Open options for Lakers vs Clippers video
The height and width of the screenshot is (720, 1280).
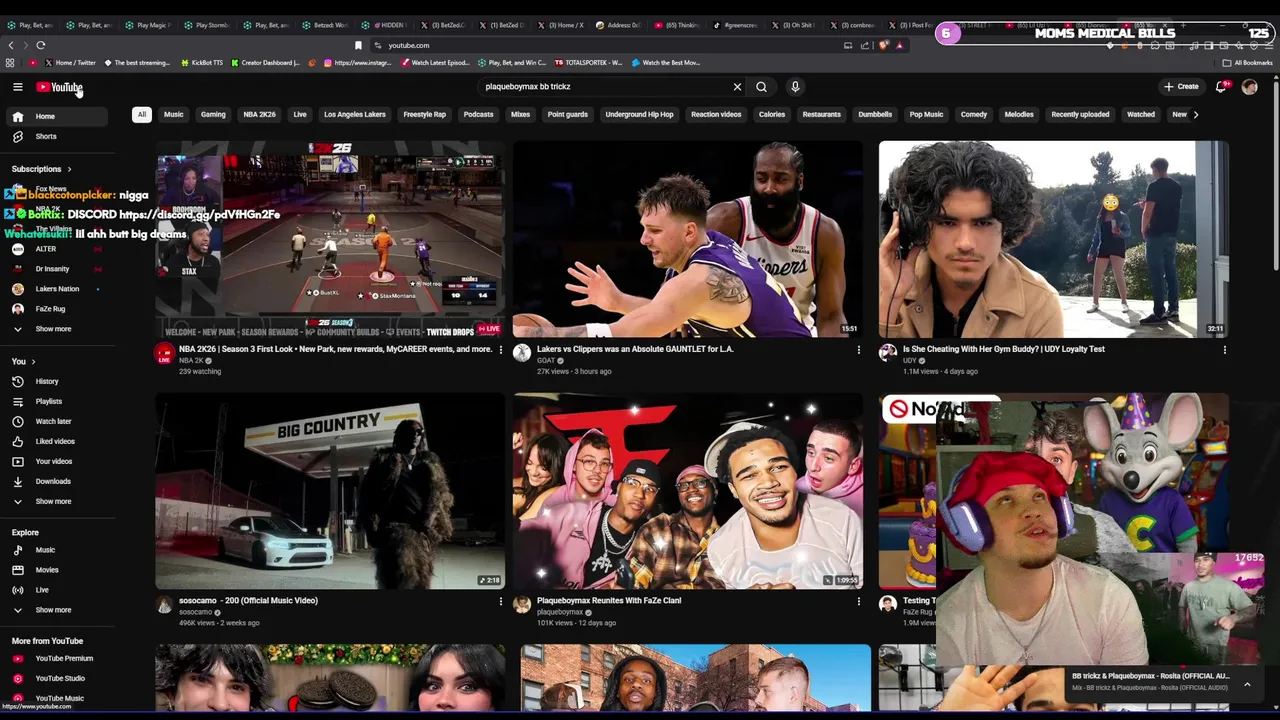(x=858, y=350)
